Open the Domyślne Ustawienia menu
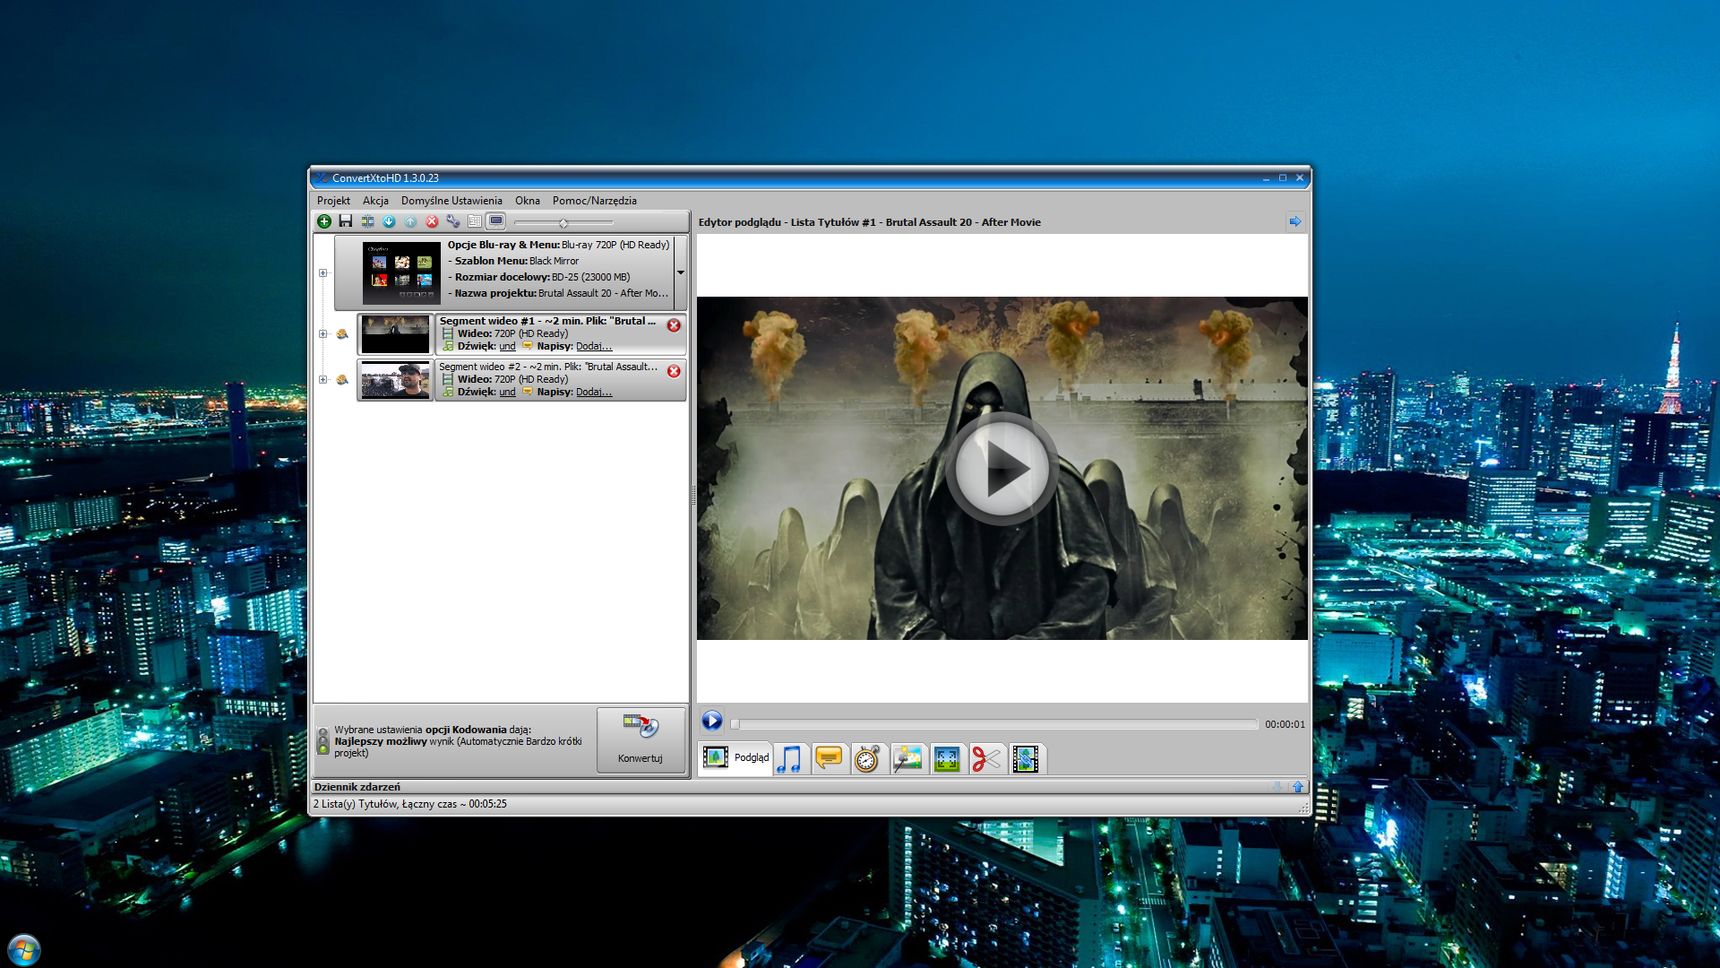 pos(452,200)
